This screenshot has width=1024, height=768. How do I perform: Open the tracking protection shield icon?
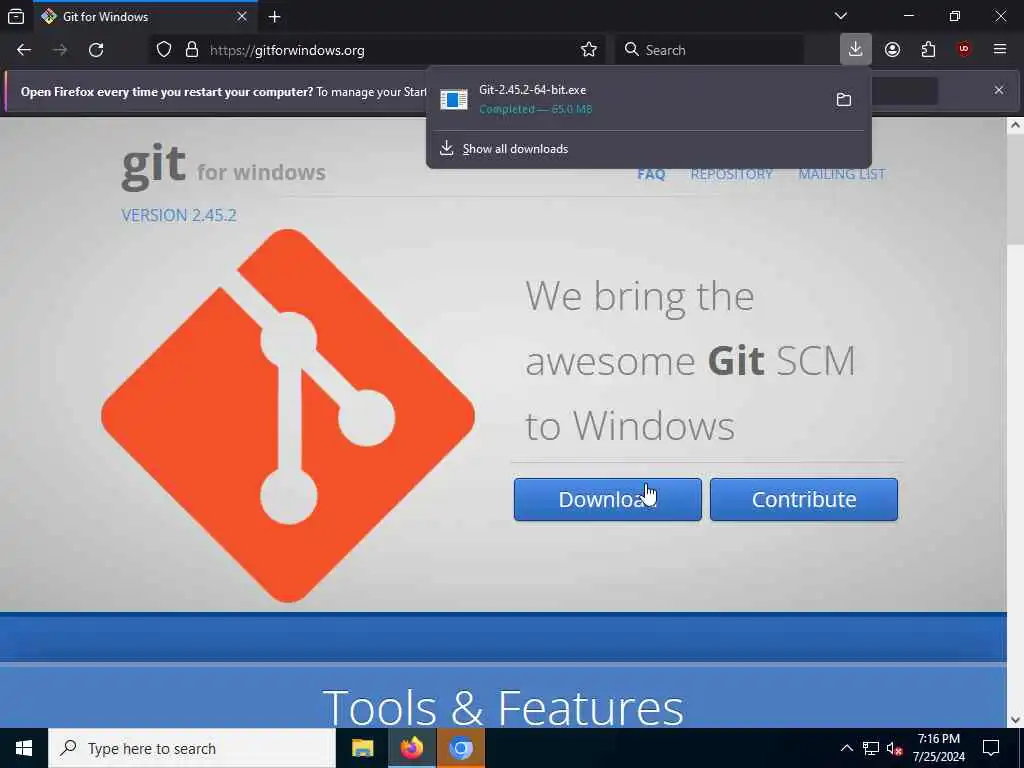coord(164,50)
